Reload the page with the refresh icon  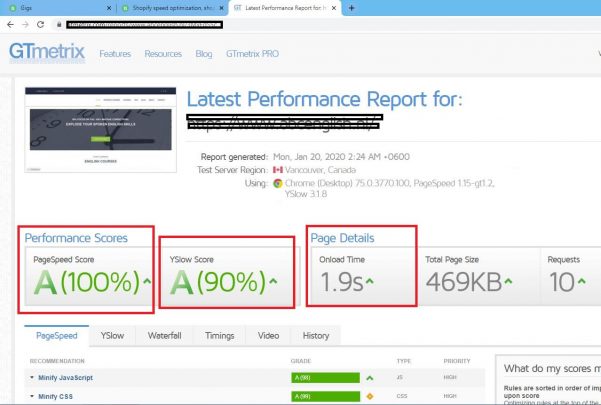pos(40,25)
